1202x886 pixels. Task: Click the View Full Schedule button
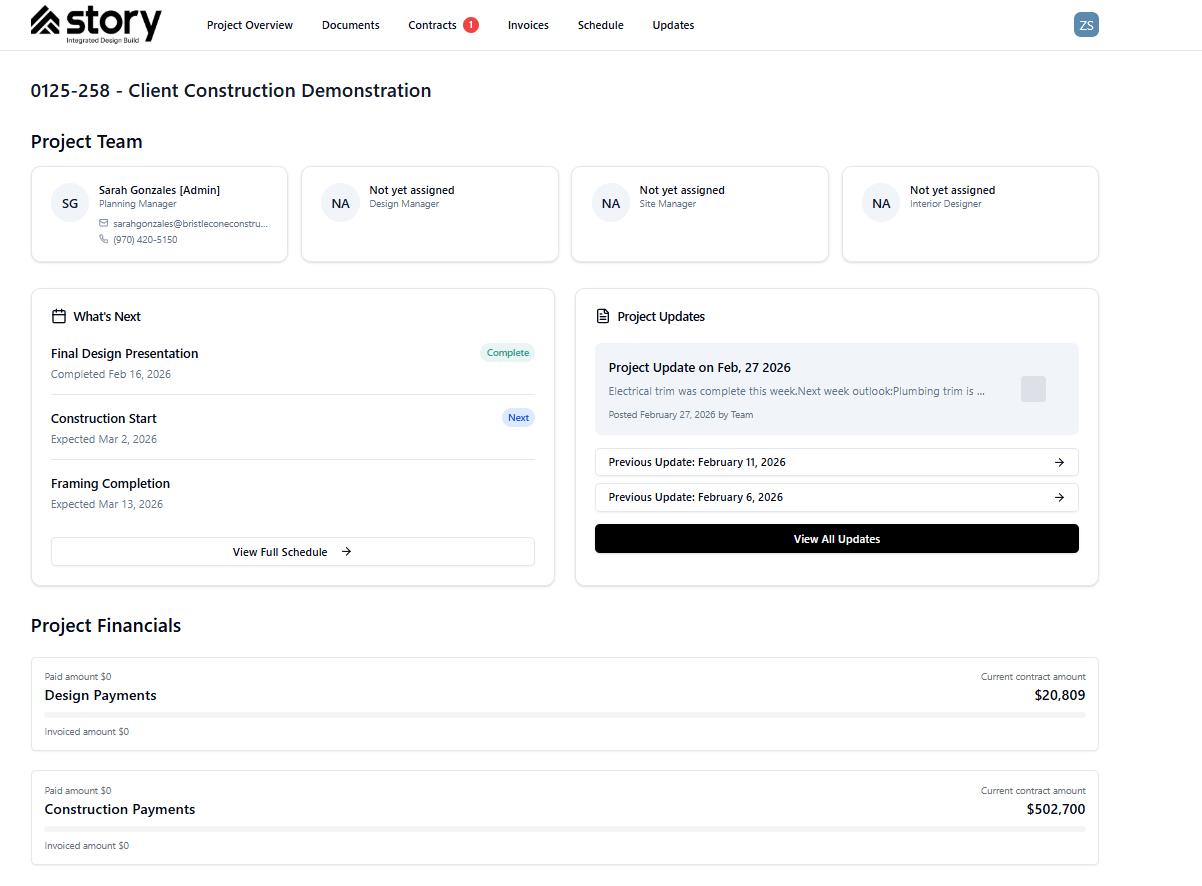tap(293, 552)
